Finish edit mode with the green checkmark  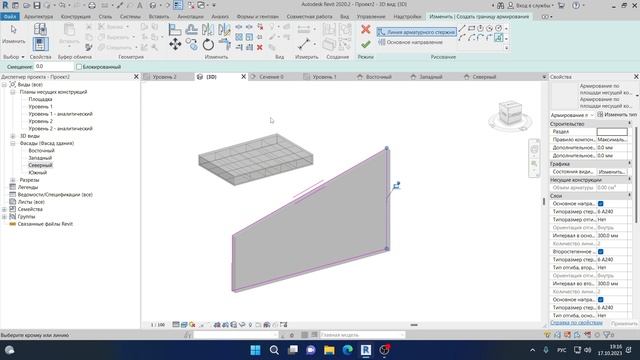click(x=366, y=44)
